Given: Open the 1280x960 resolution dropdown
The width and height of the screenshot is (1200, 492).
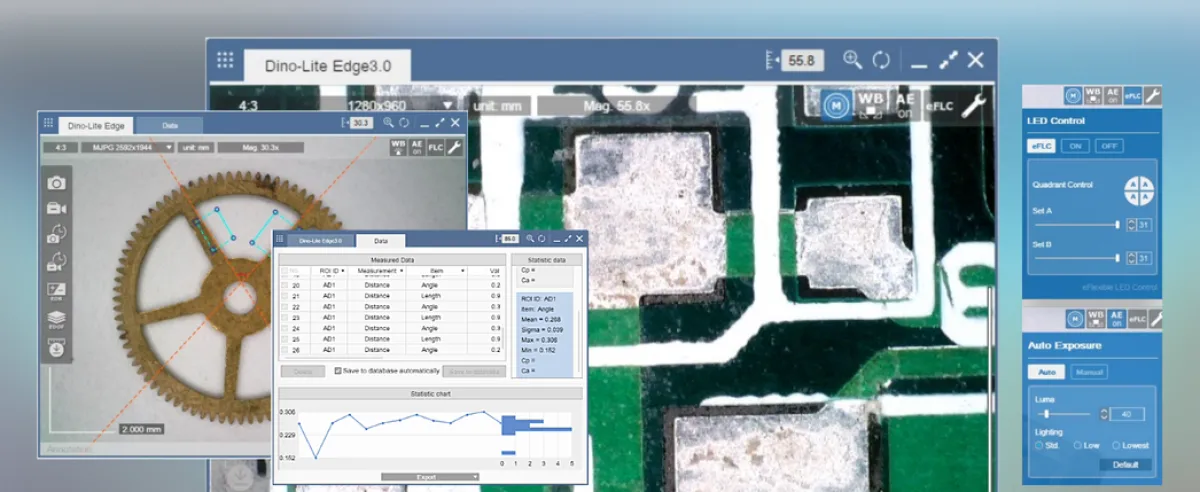Looking at the screenshot, I should (x=400, y=106).
